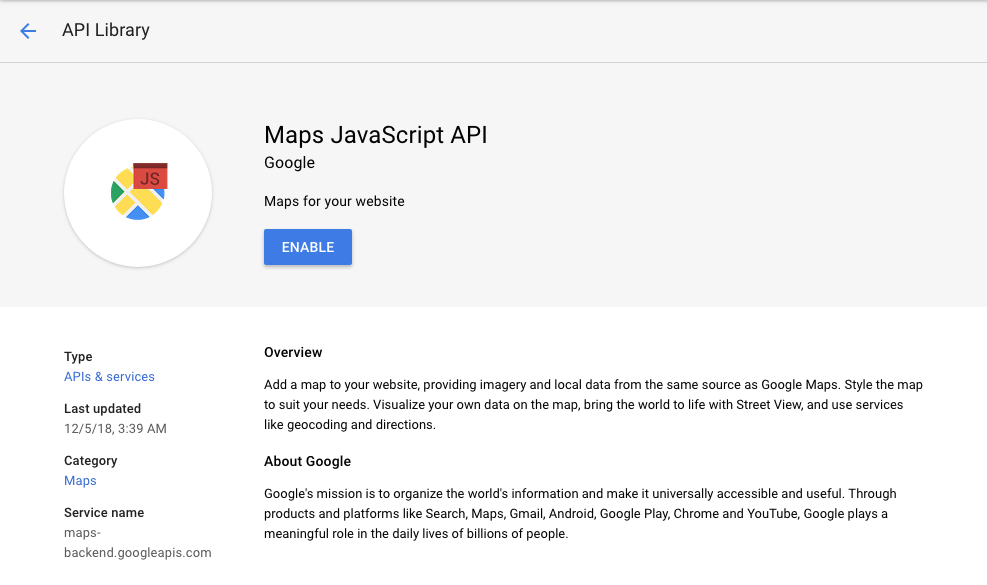Click the back arrow next to API Library
Screen dimensions: 987x585
tap(28, 31)
